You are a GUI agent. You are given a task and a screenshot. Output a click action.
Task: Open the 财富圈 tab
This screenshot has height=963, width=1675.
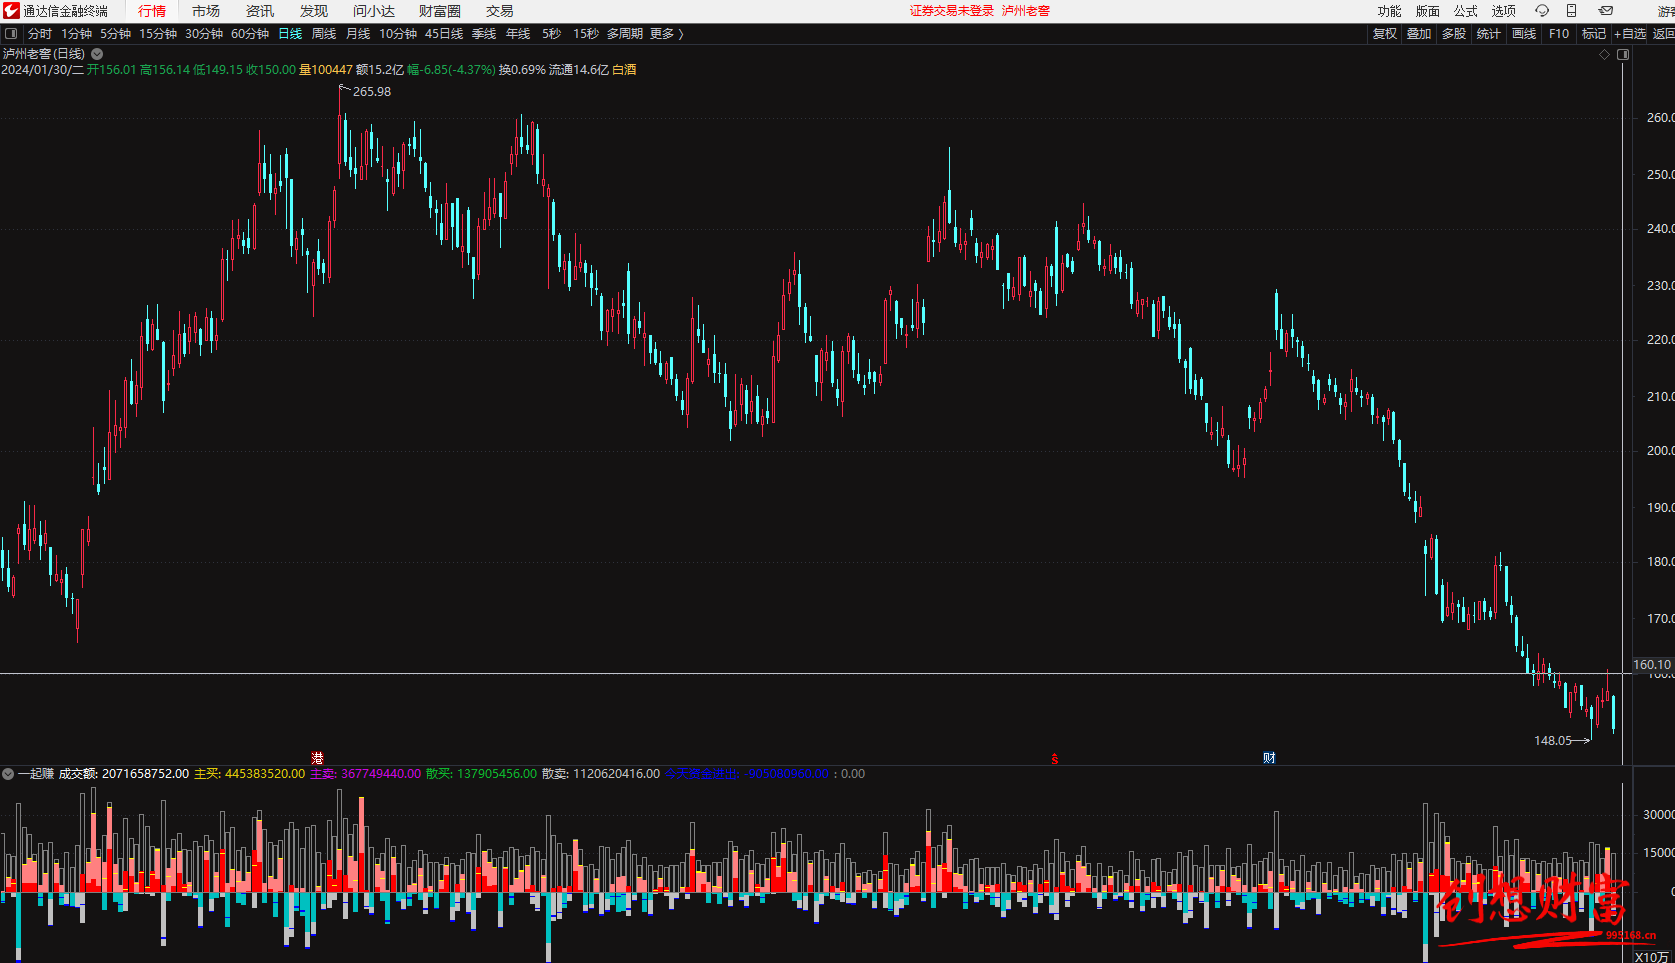pyautogui.click(x=440, y=11)
